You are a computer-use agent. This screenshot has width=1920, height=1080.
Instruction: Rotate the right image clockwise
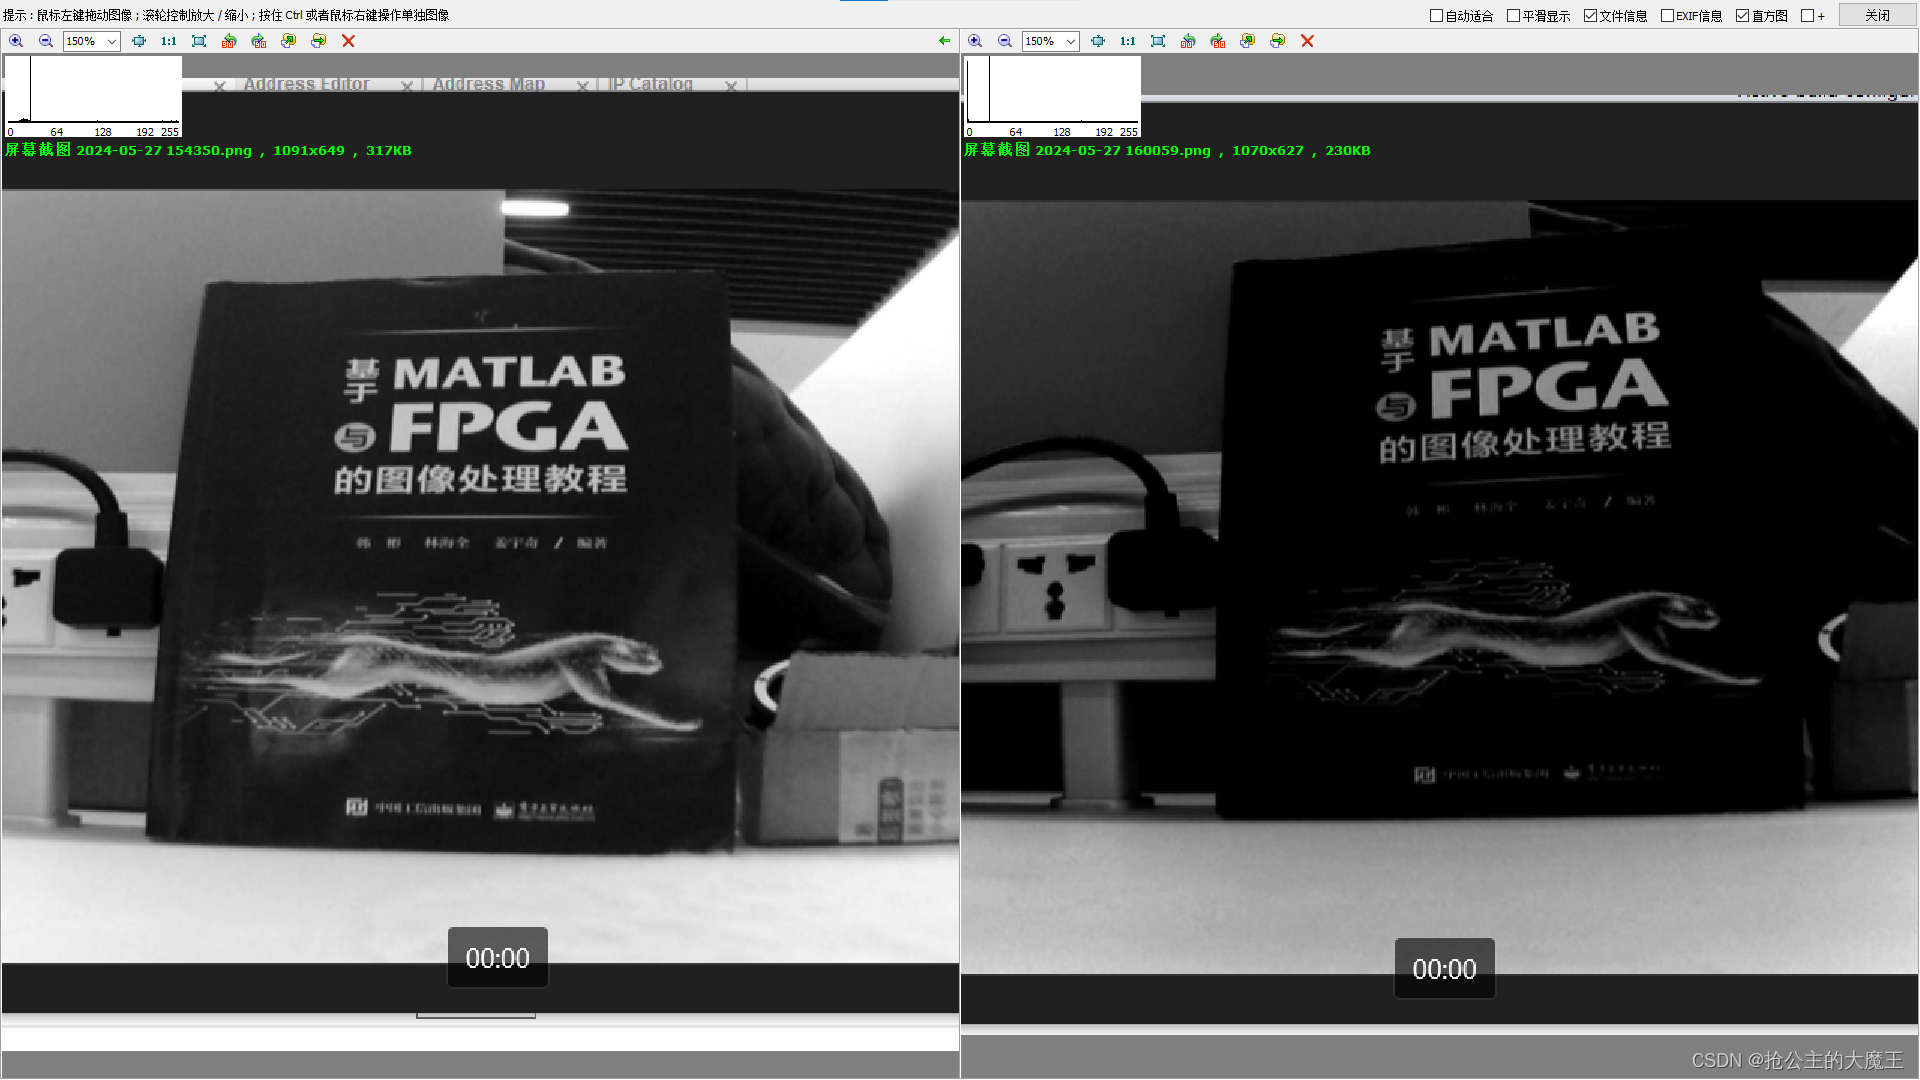point(1217,41)
